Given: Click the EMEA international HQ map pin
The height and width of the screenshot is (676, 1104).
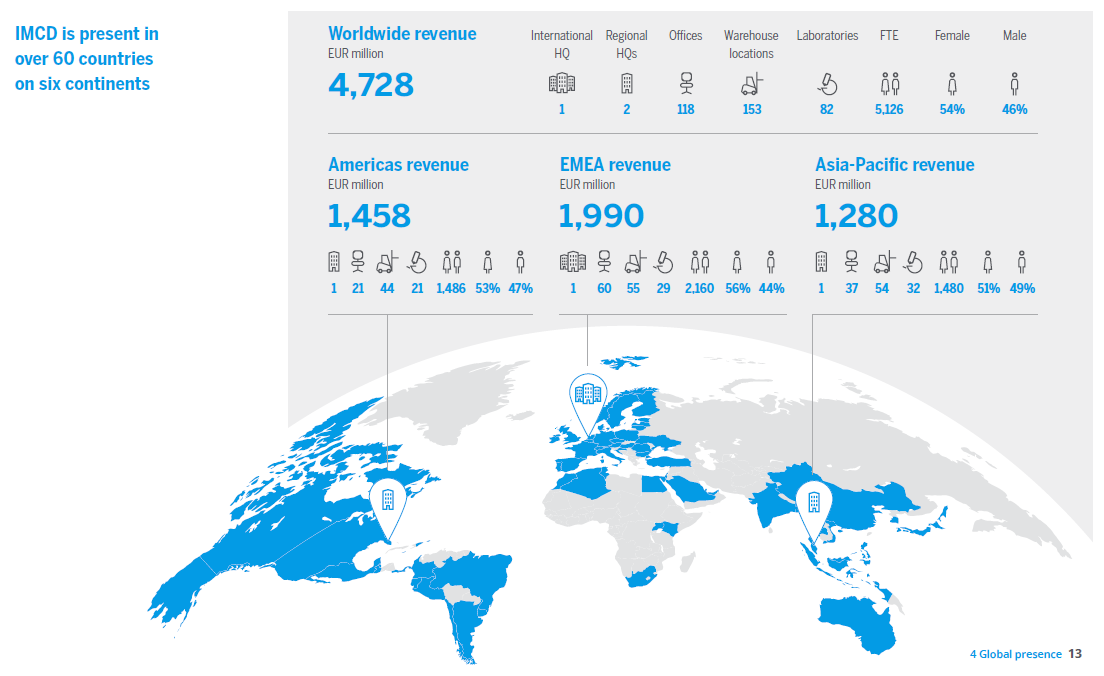Looking at the screenshot, I should (588, 403).
